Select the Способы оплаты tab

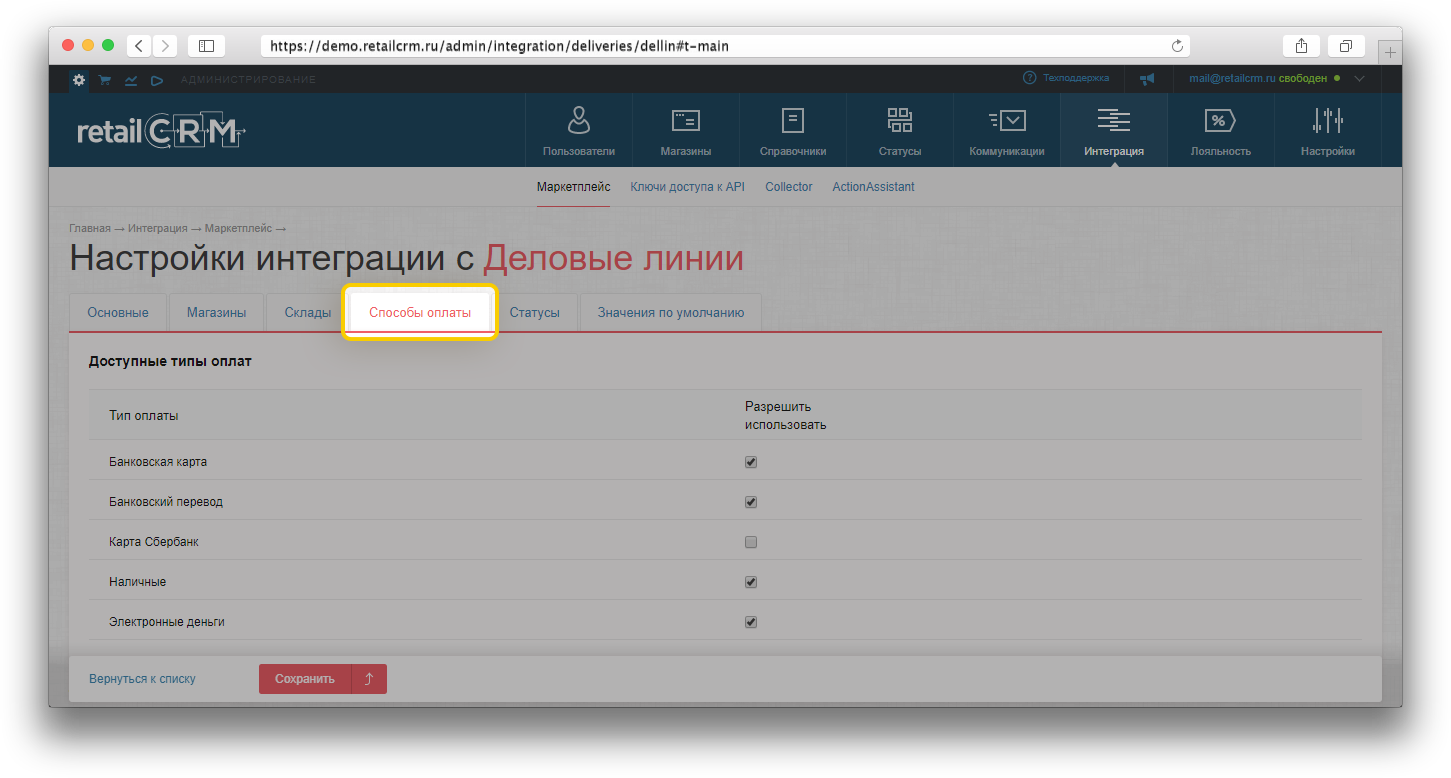[420, 312]
